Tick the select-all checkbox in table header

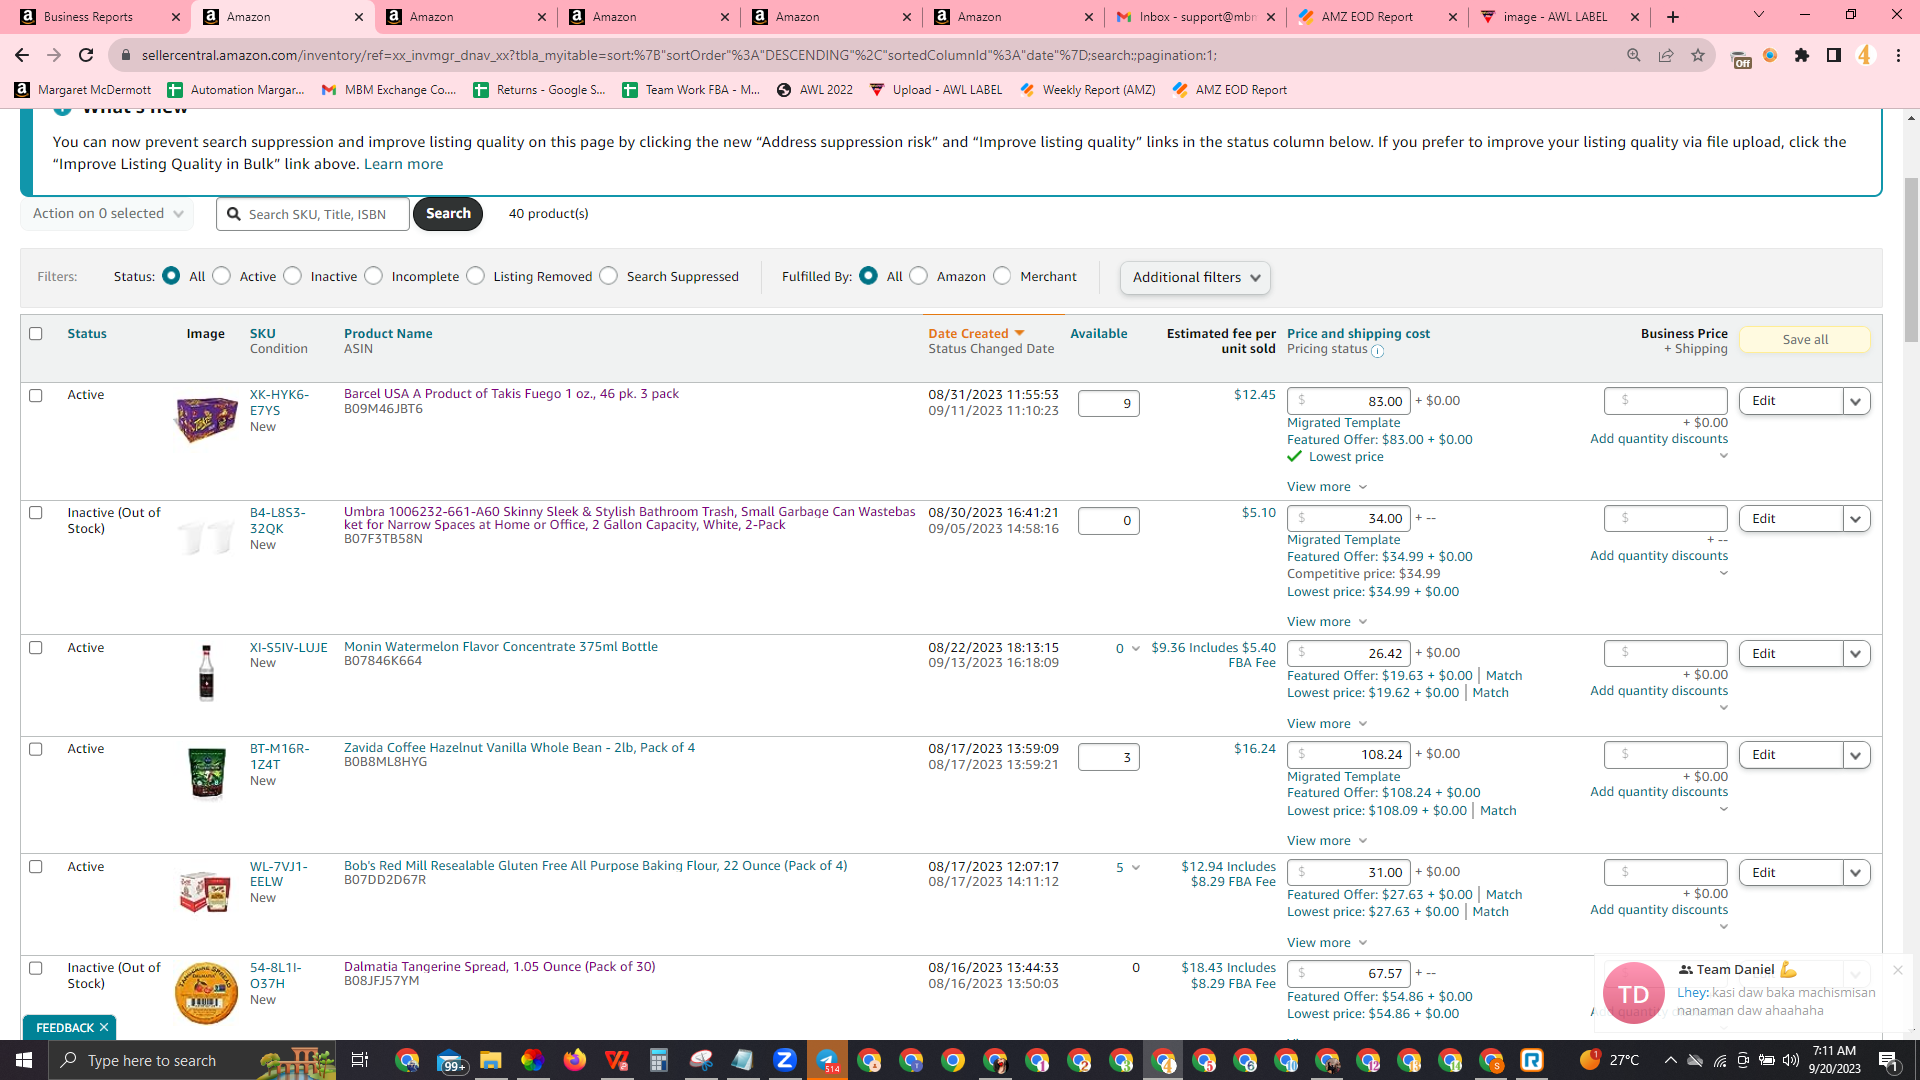pos(36,334)
